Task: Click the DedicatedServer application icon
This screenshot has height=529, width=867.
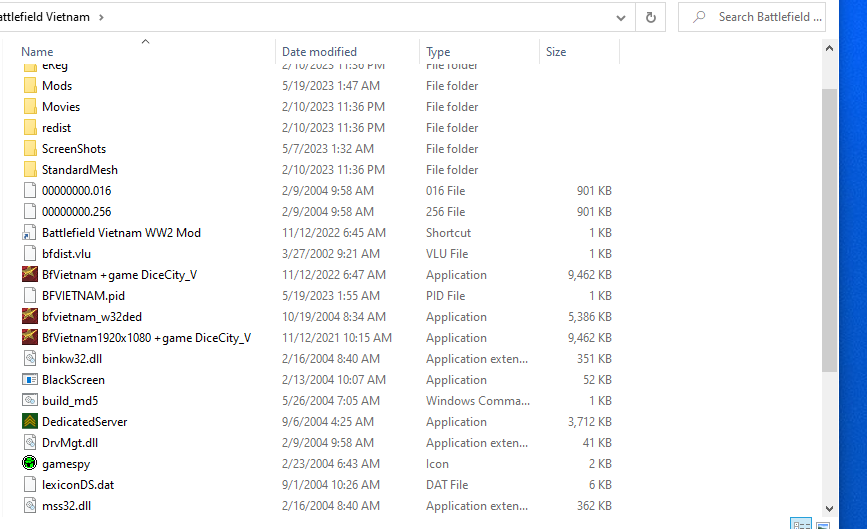Action: 30,422
